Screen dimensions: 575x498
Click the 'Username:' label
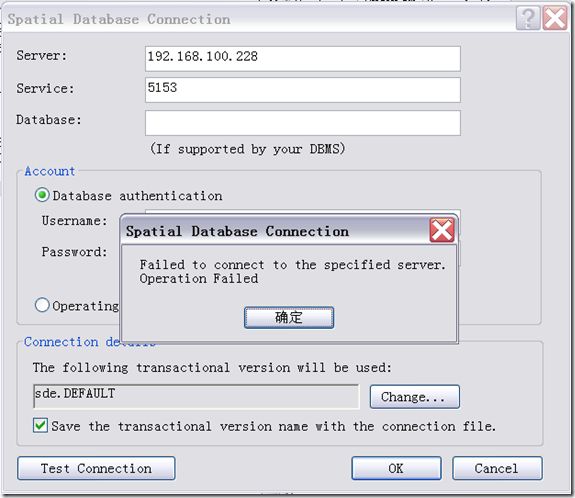click(74, 221)
